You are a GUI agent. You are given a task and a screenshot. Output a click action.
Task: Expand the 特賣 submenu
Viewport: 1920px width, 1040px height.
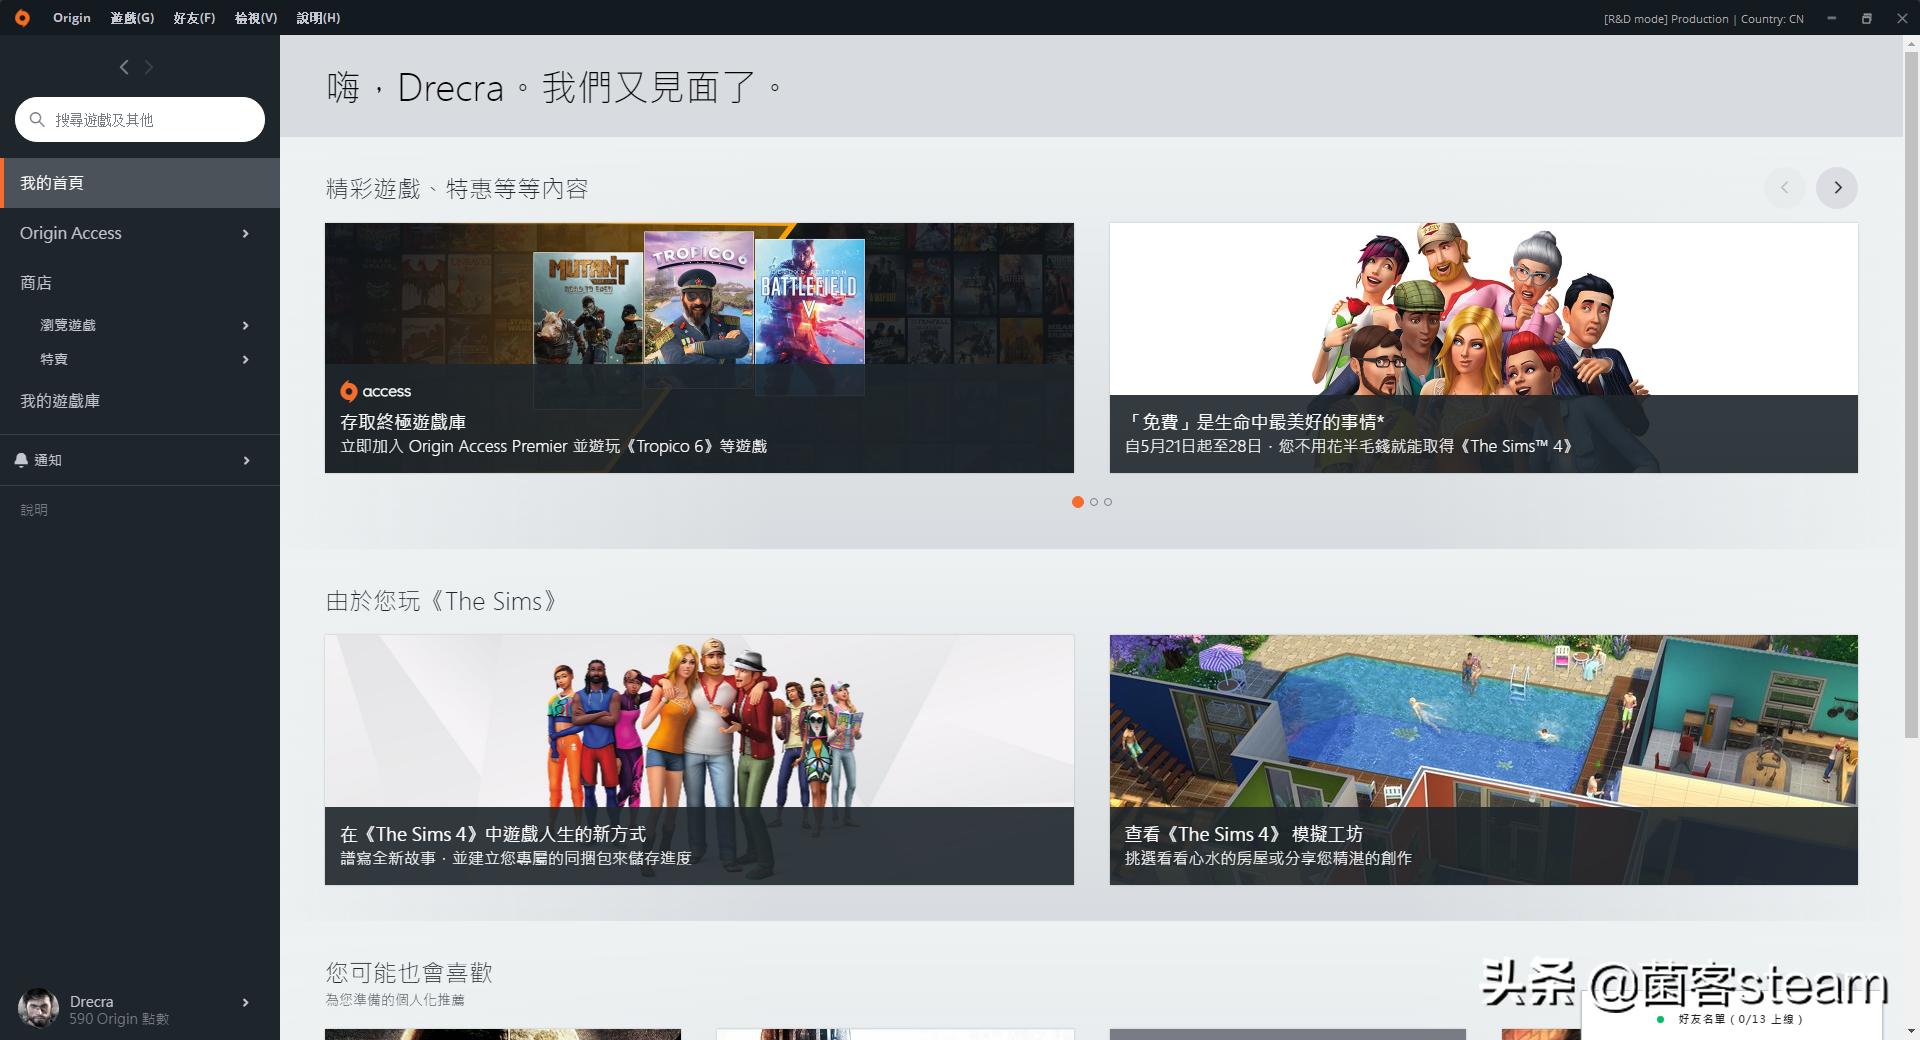(245, 359)
